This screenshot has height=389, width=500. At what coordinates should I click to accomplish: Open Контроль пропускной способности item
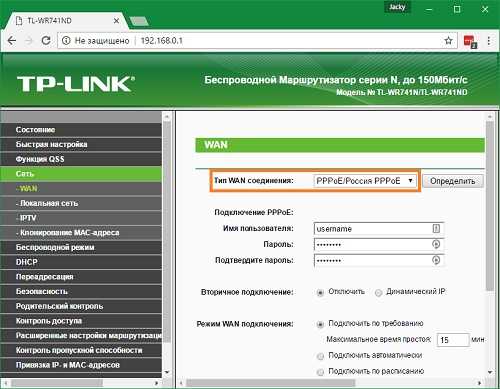coord(81,350)
